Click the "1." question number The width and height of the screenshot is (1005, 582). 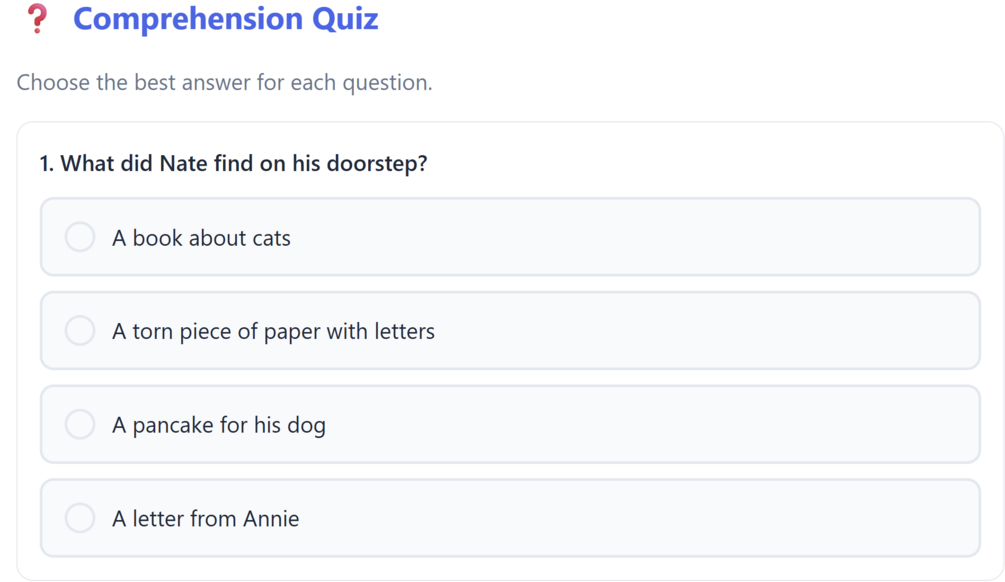click(x=47, y=163)
